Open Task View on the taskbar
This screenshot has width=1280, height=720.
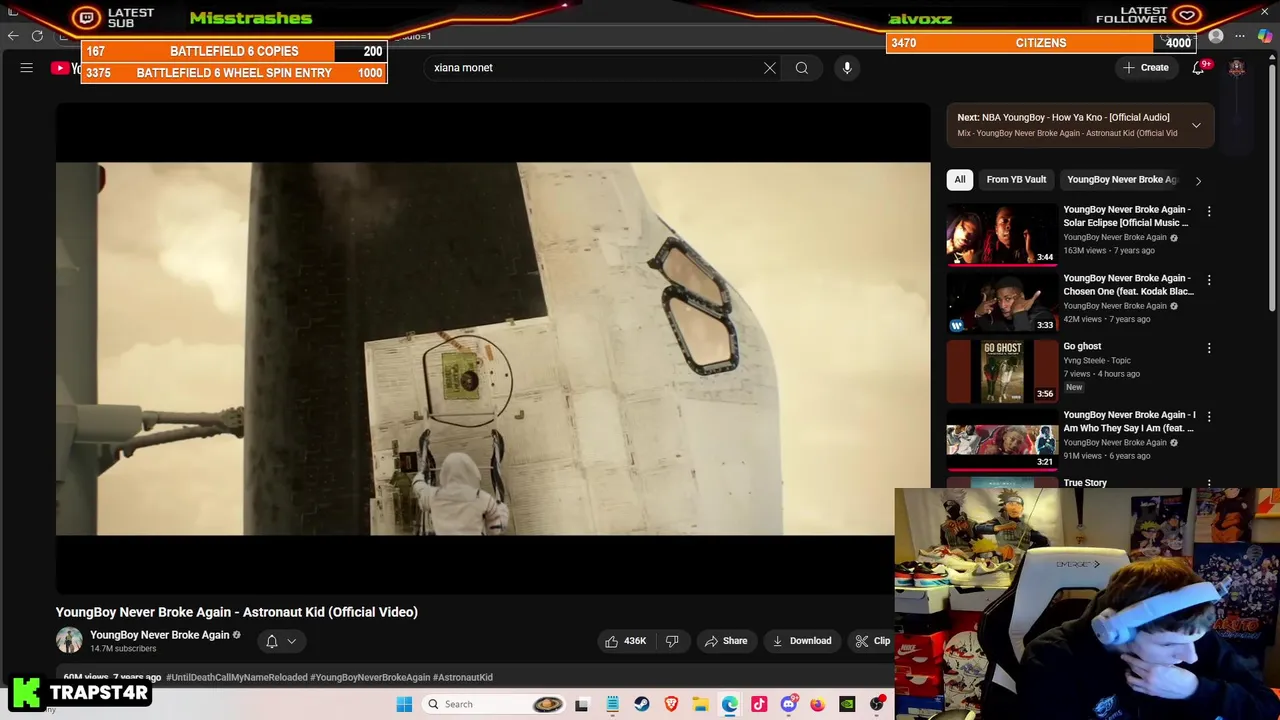click(582, 704)
